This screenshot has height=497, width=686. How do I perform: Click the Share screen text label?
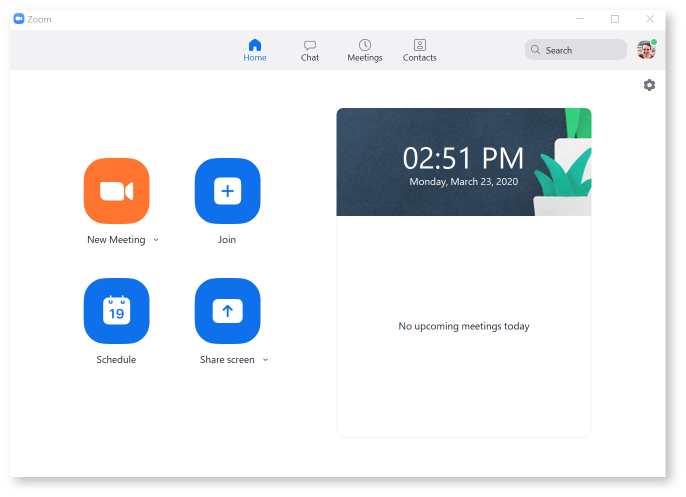[227, 360]
